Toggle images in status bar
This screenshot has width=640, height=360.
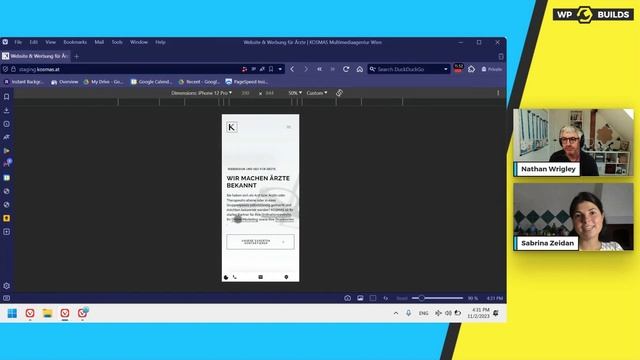(360, 298)
